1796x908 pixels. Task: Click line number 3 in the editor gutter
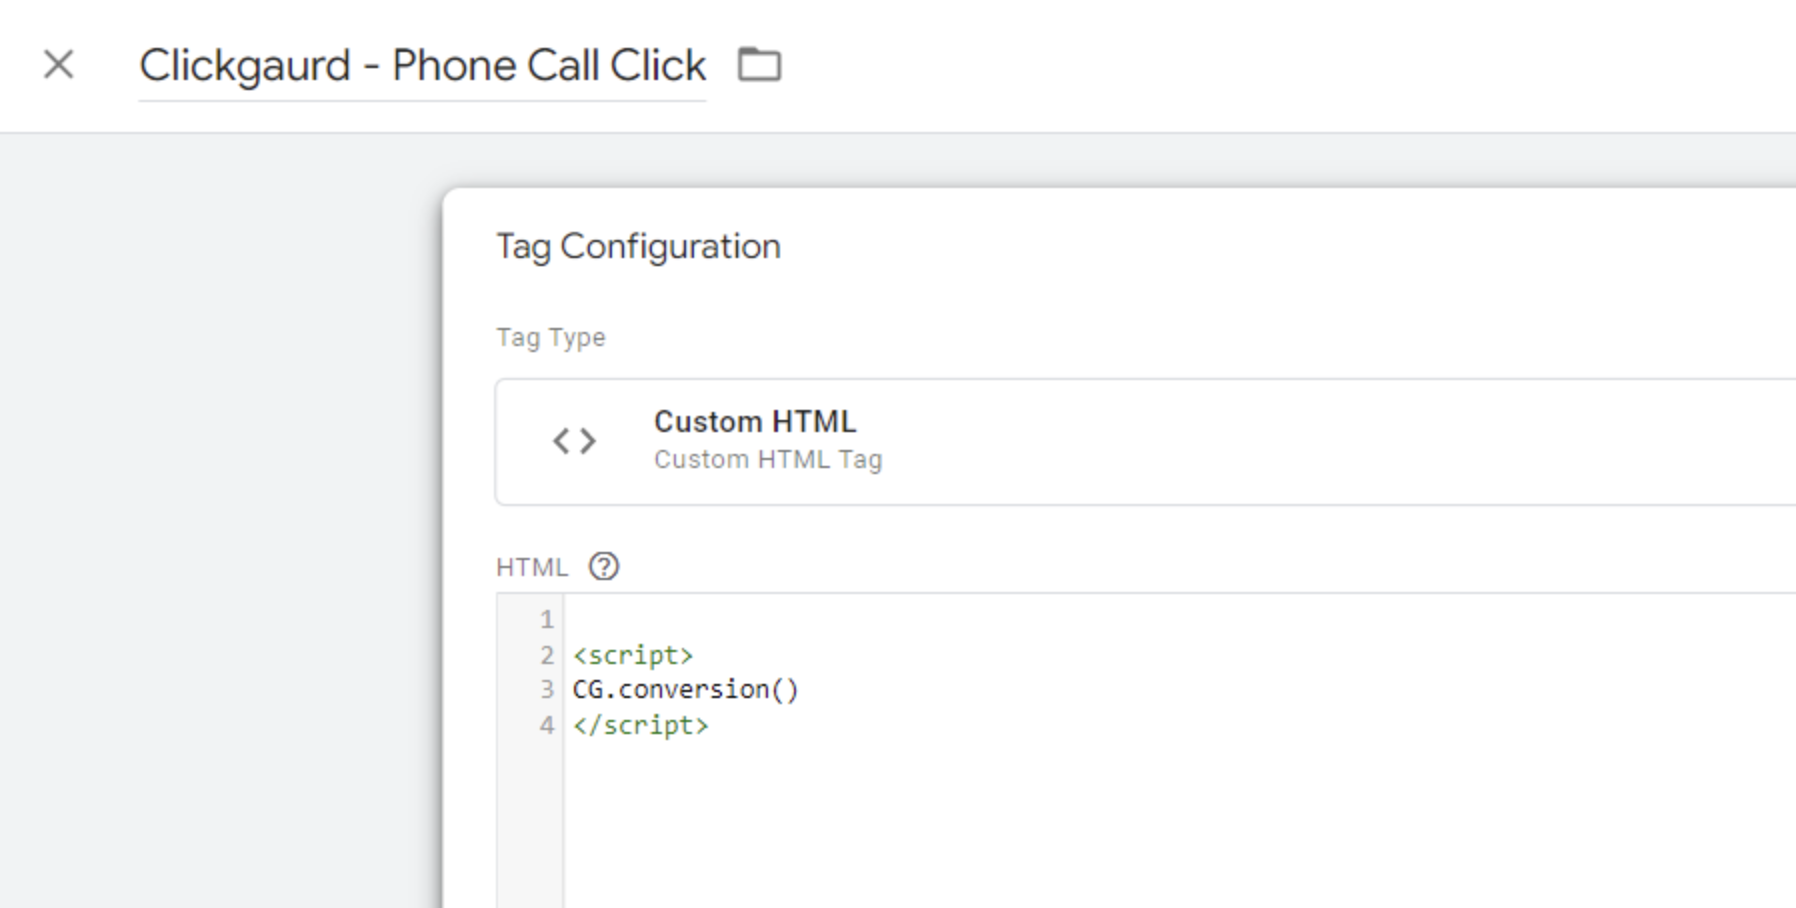click(x=546, y=690)
